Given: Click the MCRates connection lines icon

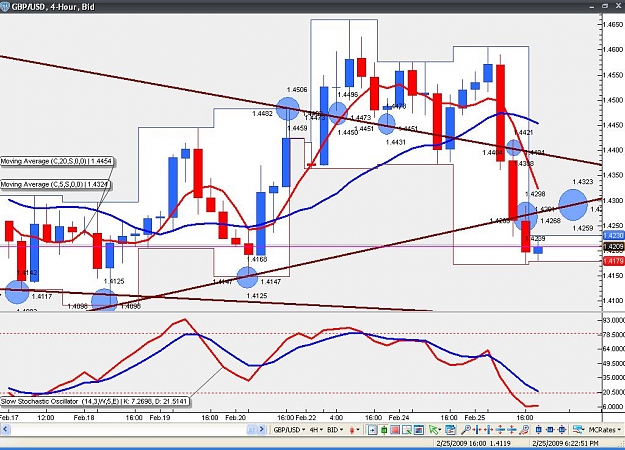Looking at the screenshot, I should click(x=578, y=430).
